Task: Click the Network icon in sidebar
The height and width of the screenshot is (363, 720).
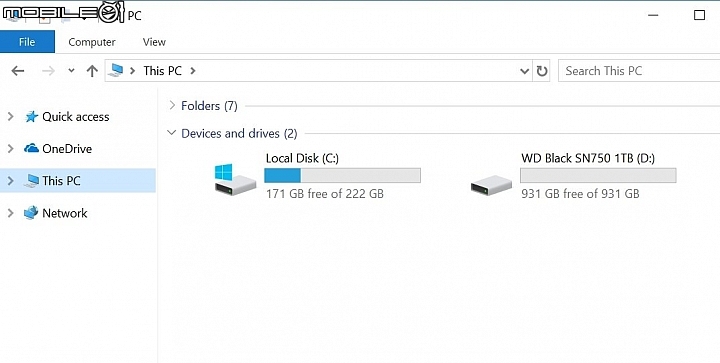Action: click(x=31, y=213)
